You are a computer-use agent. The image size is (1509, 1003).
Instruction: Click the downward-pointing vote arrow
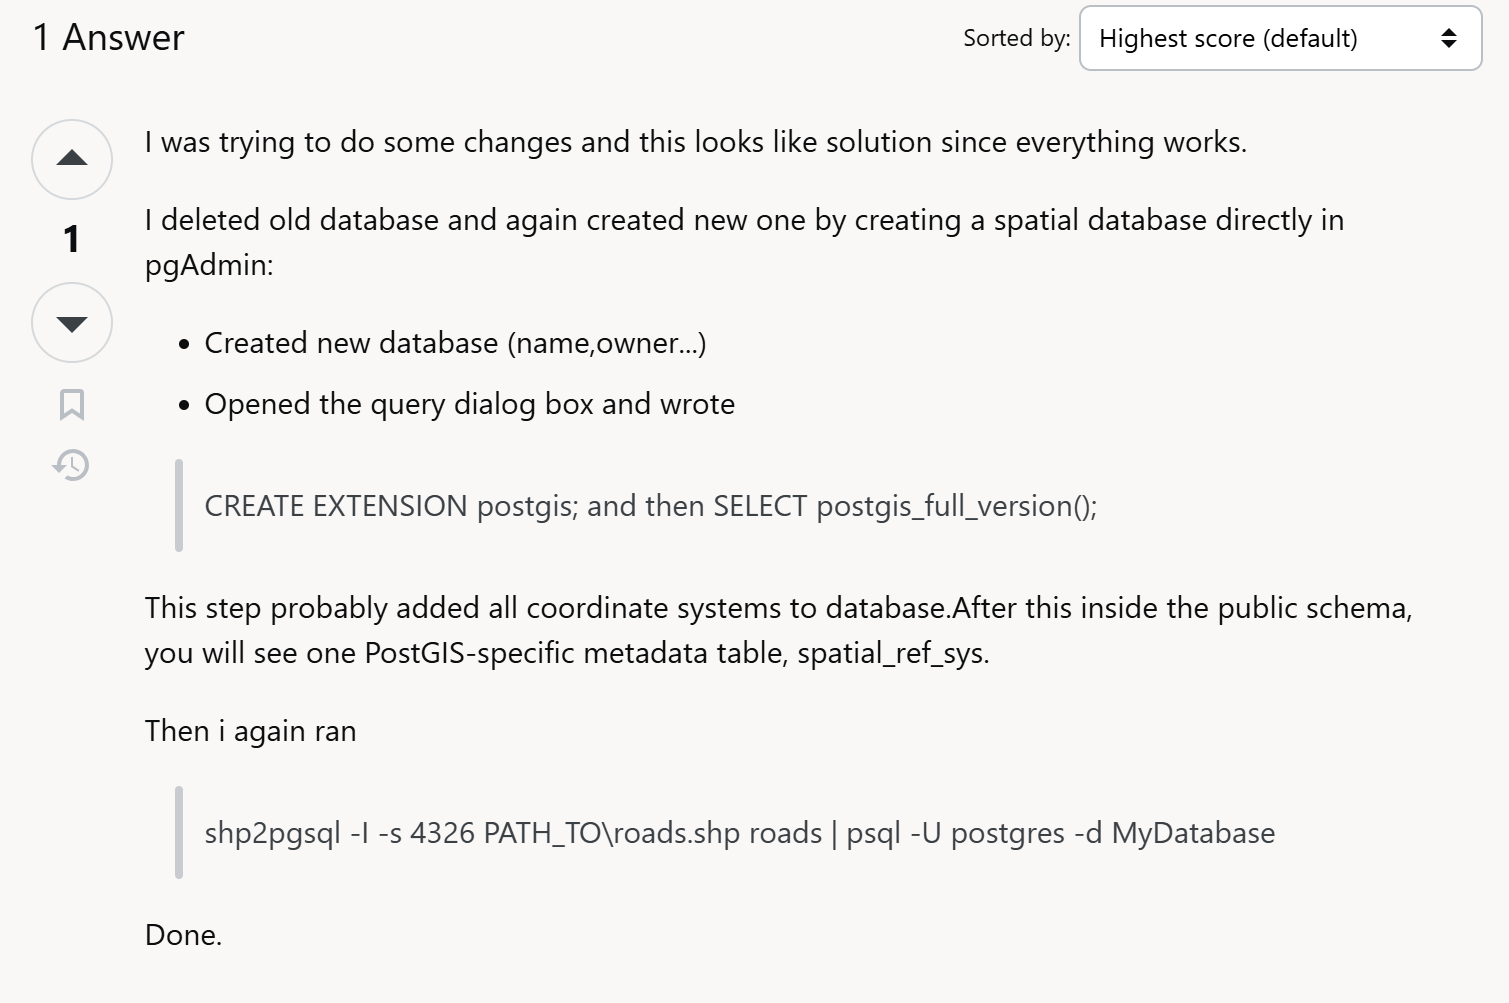71,322
